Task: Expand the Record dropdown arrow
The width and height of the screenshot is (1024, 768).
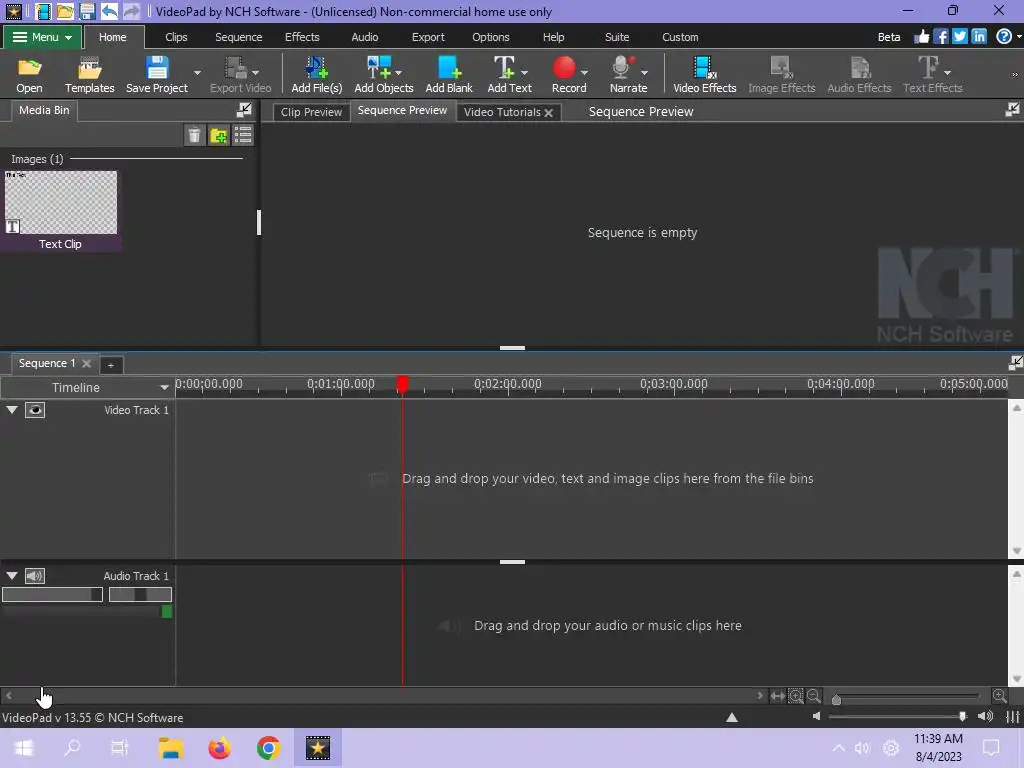Action: [x=584, y=73]
